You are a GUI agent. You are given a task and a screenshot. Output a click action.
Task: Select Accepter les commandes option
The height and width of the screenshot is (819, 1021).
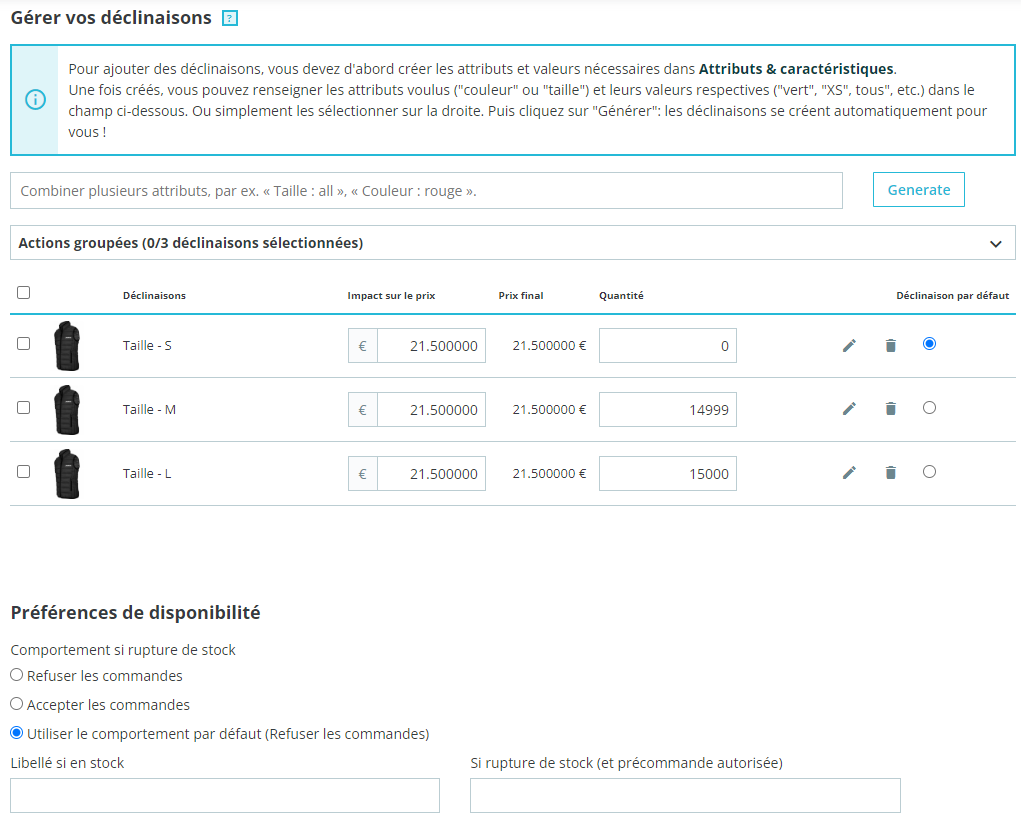17,704
